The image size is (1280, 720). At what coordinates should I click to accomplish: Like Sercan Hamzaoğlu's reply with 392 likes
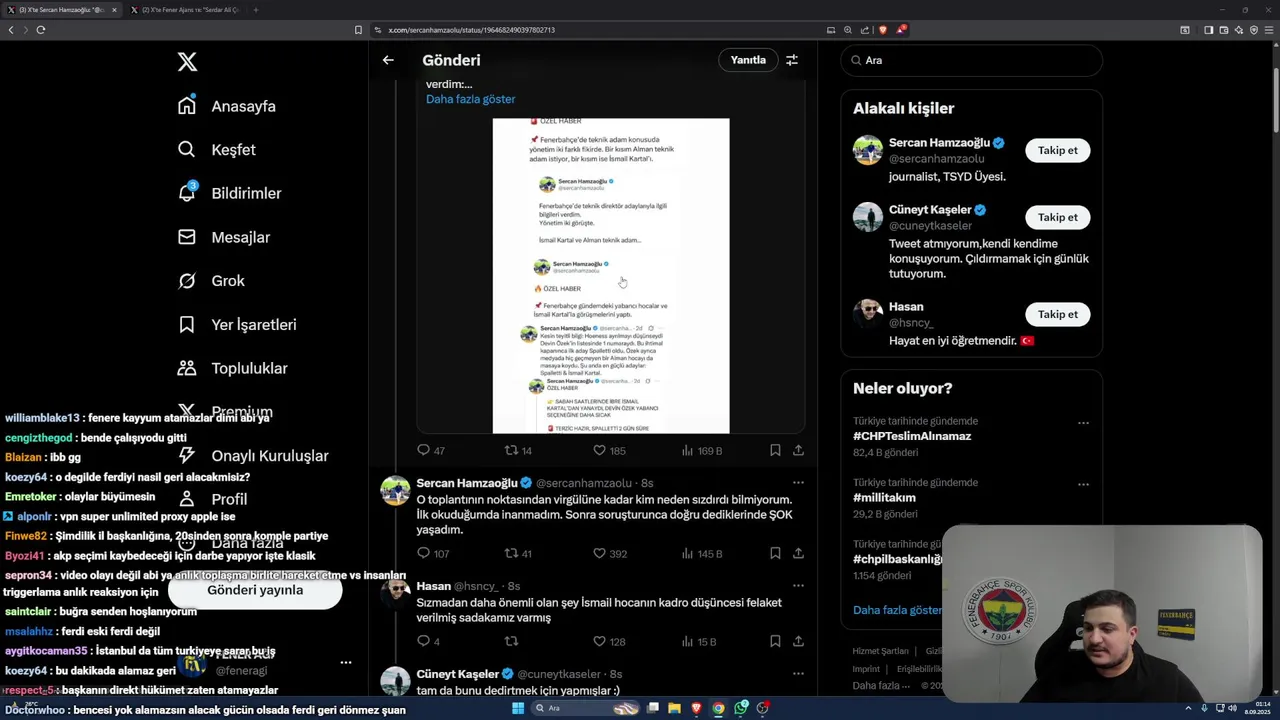click(609, 553)
